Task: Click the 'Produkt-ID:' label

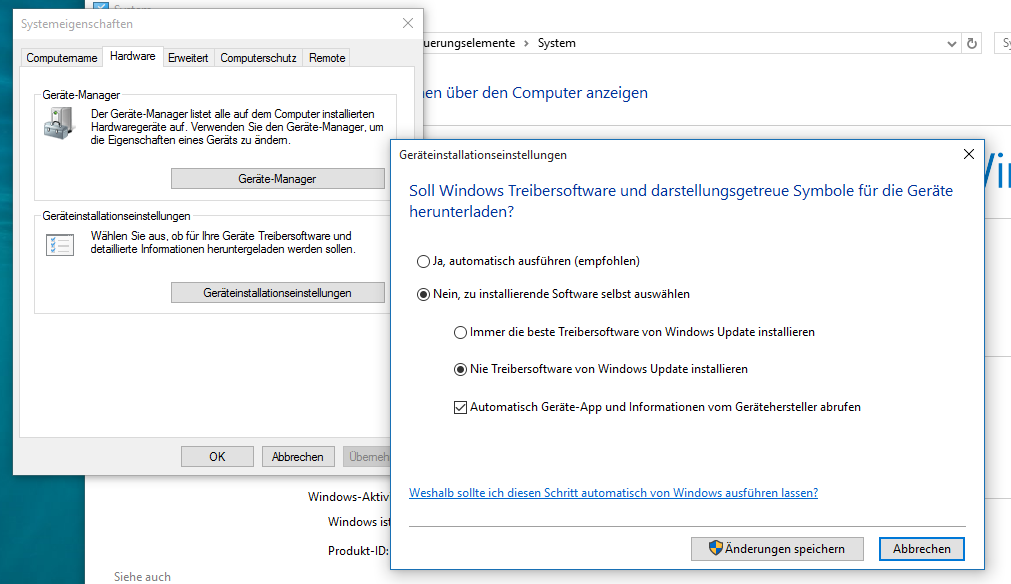Action: coord(358,550)
